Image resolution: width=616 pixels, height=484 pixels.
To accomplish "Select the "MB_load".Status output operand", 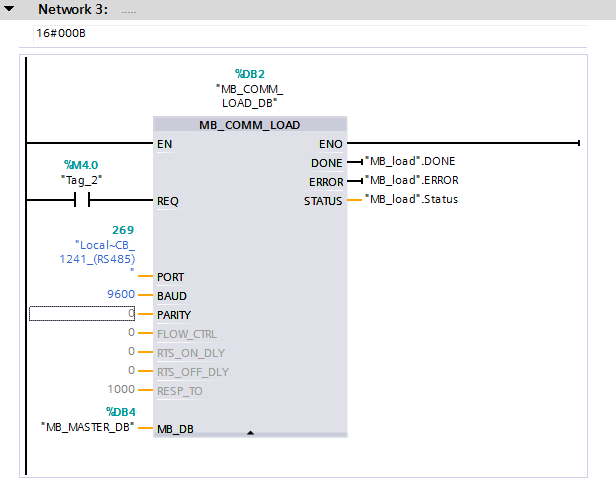I will coord(412,199).
